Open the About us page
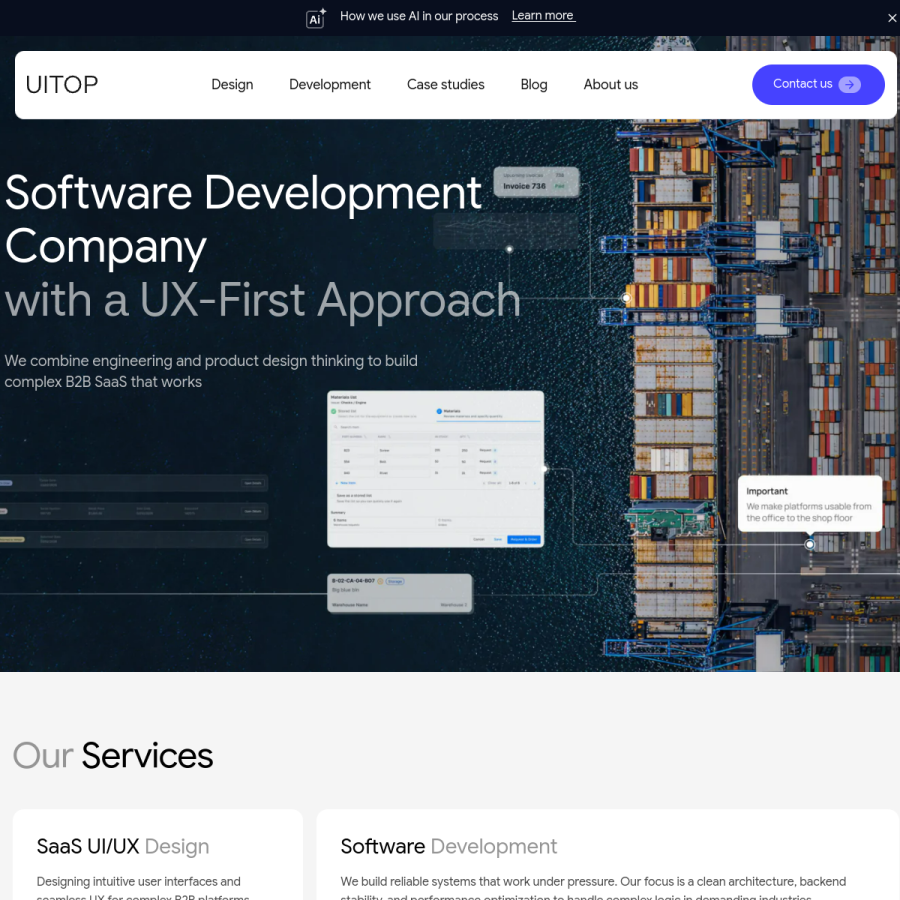Screen dimensions: 900x900 point(610,84)
